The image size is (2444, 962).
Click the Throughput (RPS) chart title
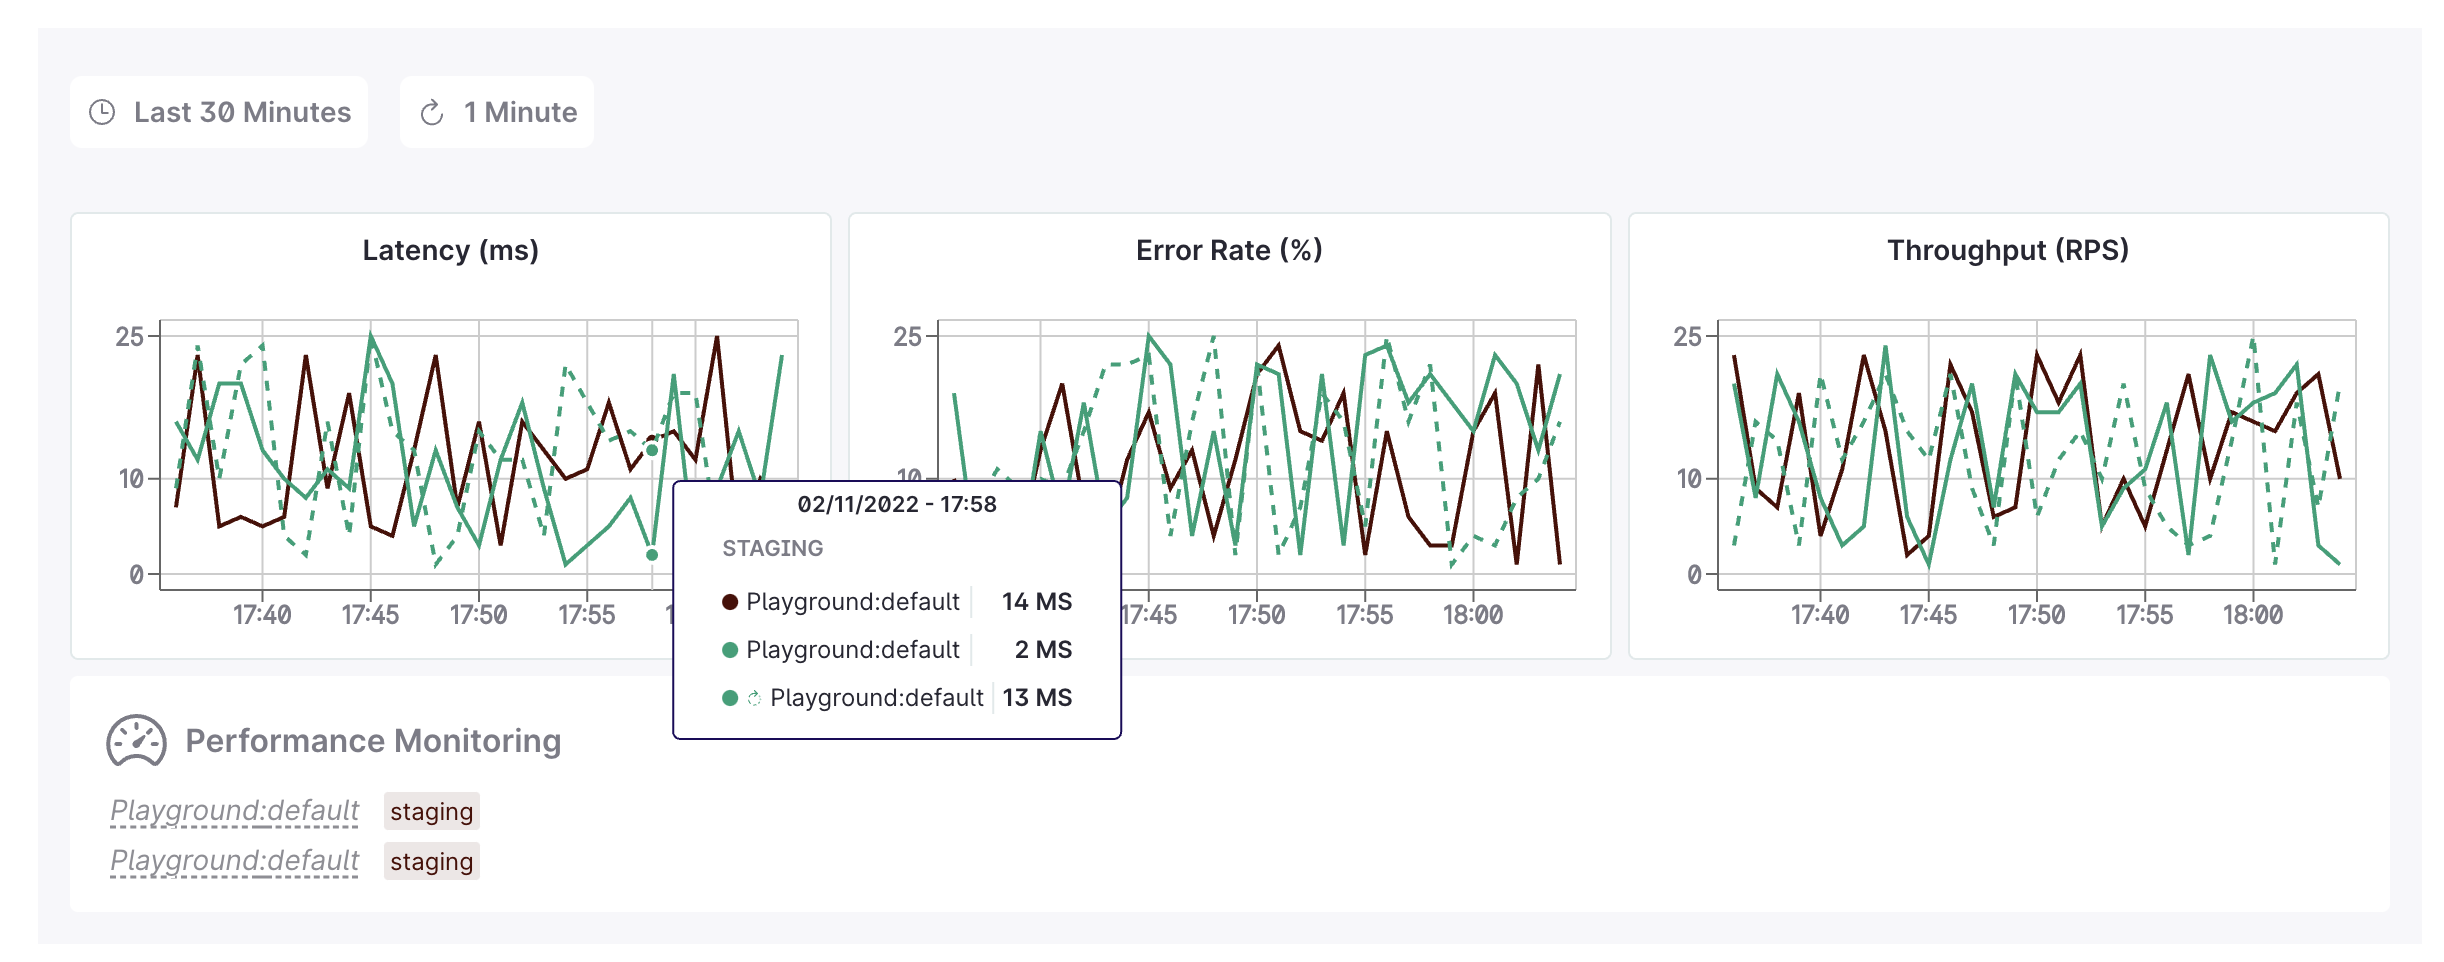[2008, 250]
